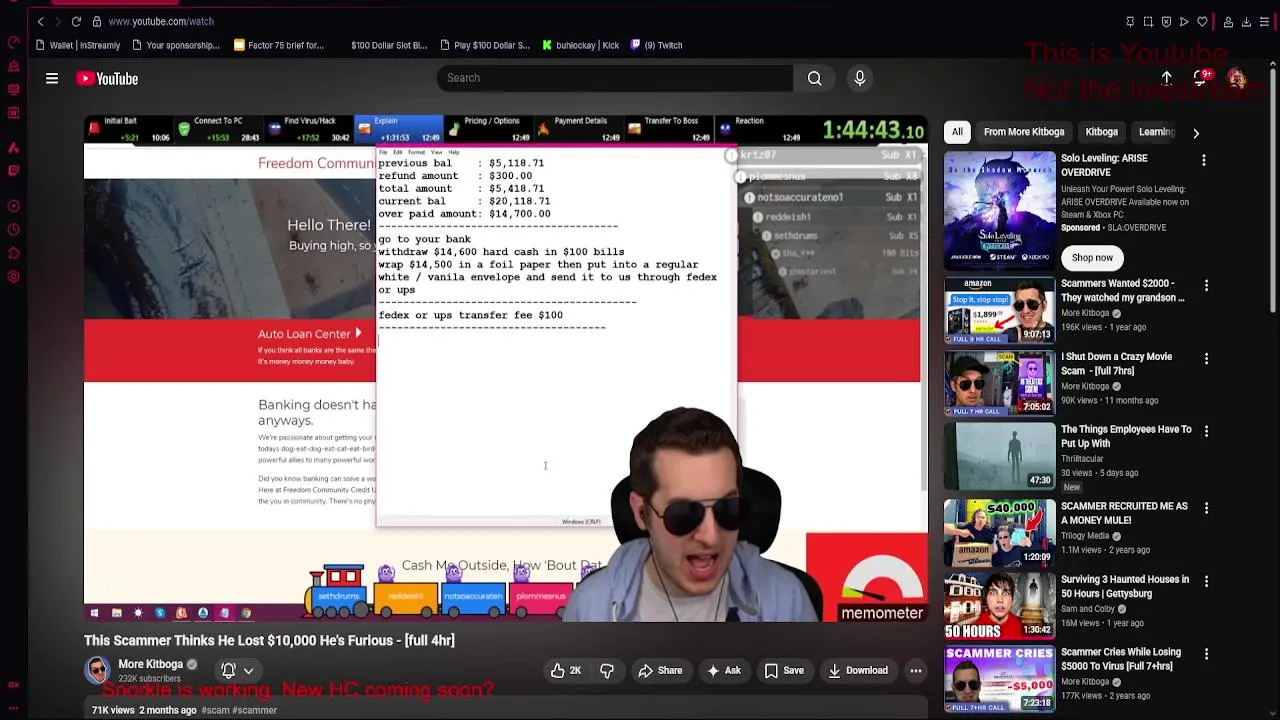Select the All filter chip
The image size is (1280, 720).
[957, 132]
